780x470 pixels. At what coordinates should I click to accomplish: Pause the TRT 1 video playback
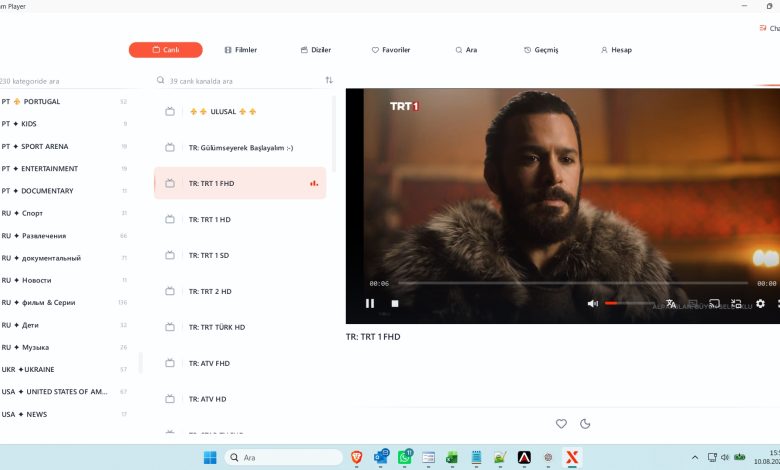point(370,303)
